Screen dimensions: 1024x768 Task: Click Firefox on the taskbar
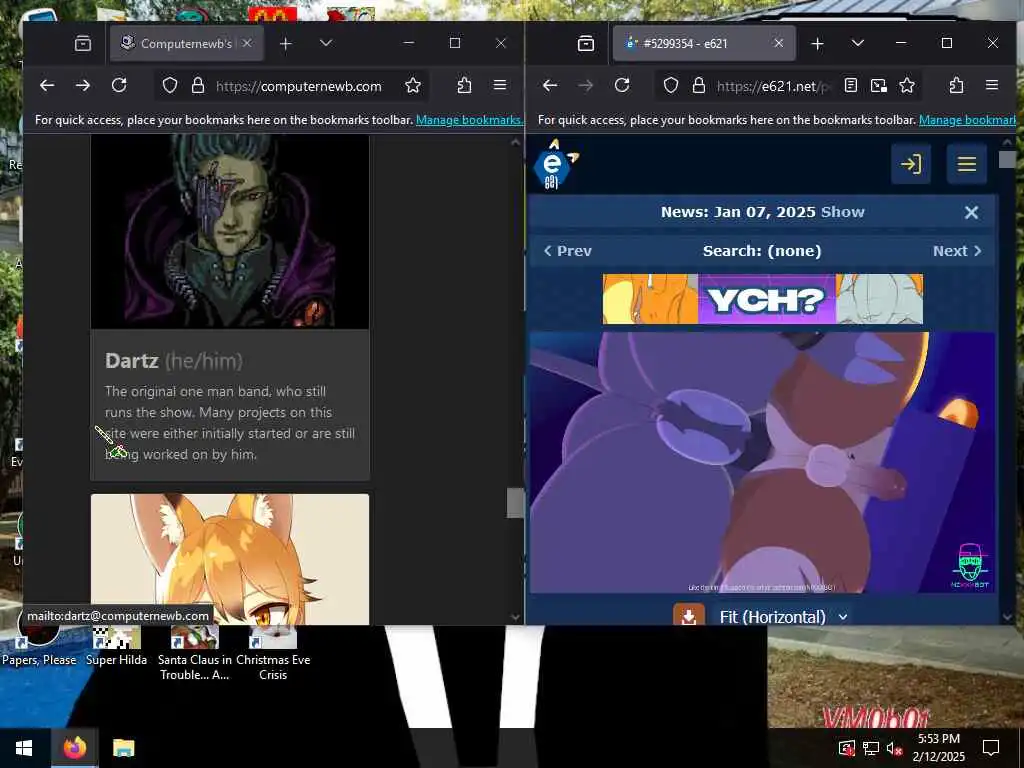point(74,748)
